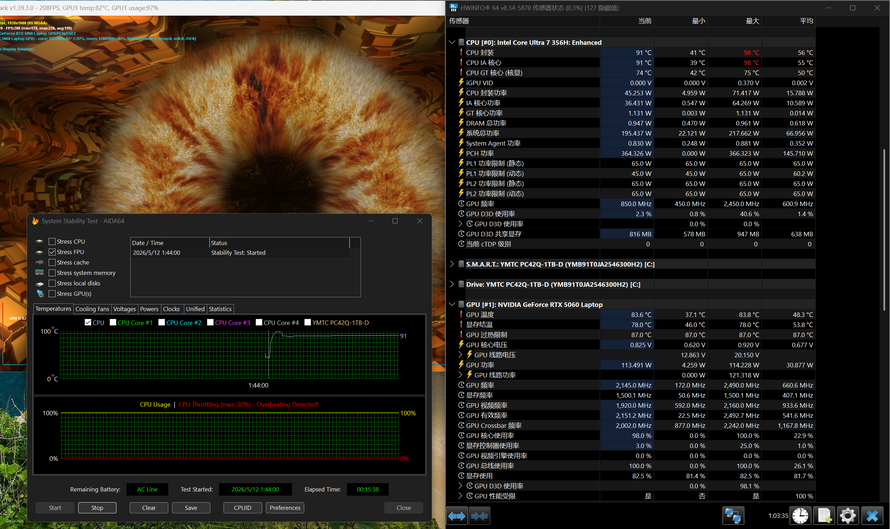Expand the GPU 线路电压 row
Screen dimensions: 890x529
click(460, 355)
